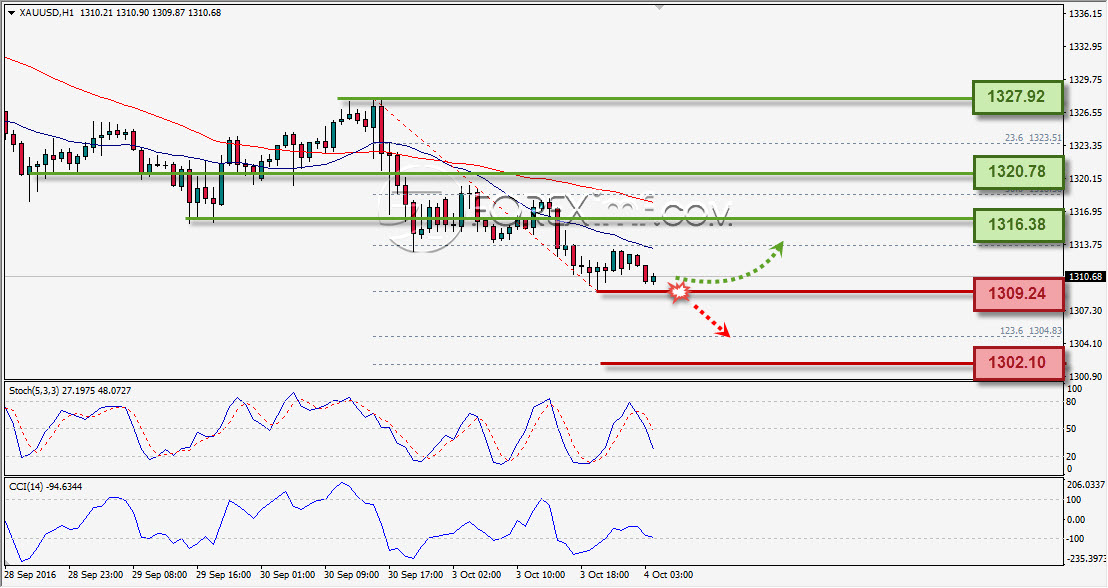Click the -100 level on CCI scale

[x=1077, y=539]
